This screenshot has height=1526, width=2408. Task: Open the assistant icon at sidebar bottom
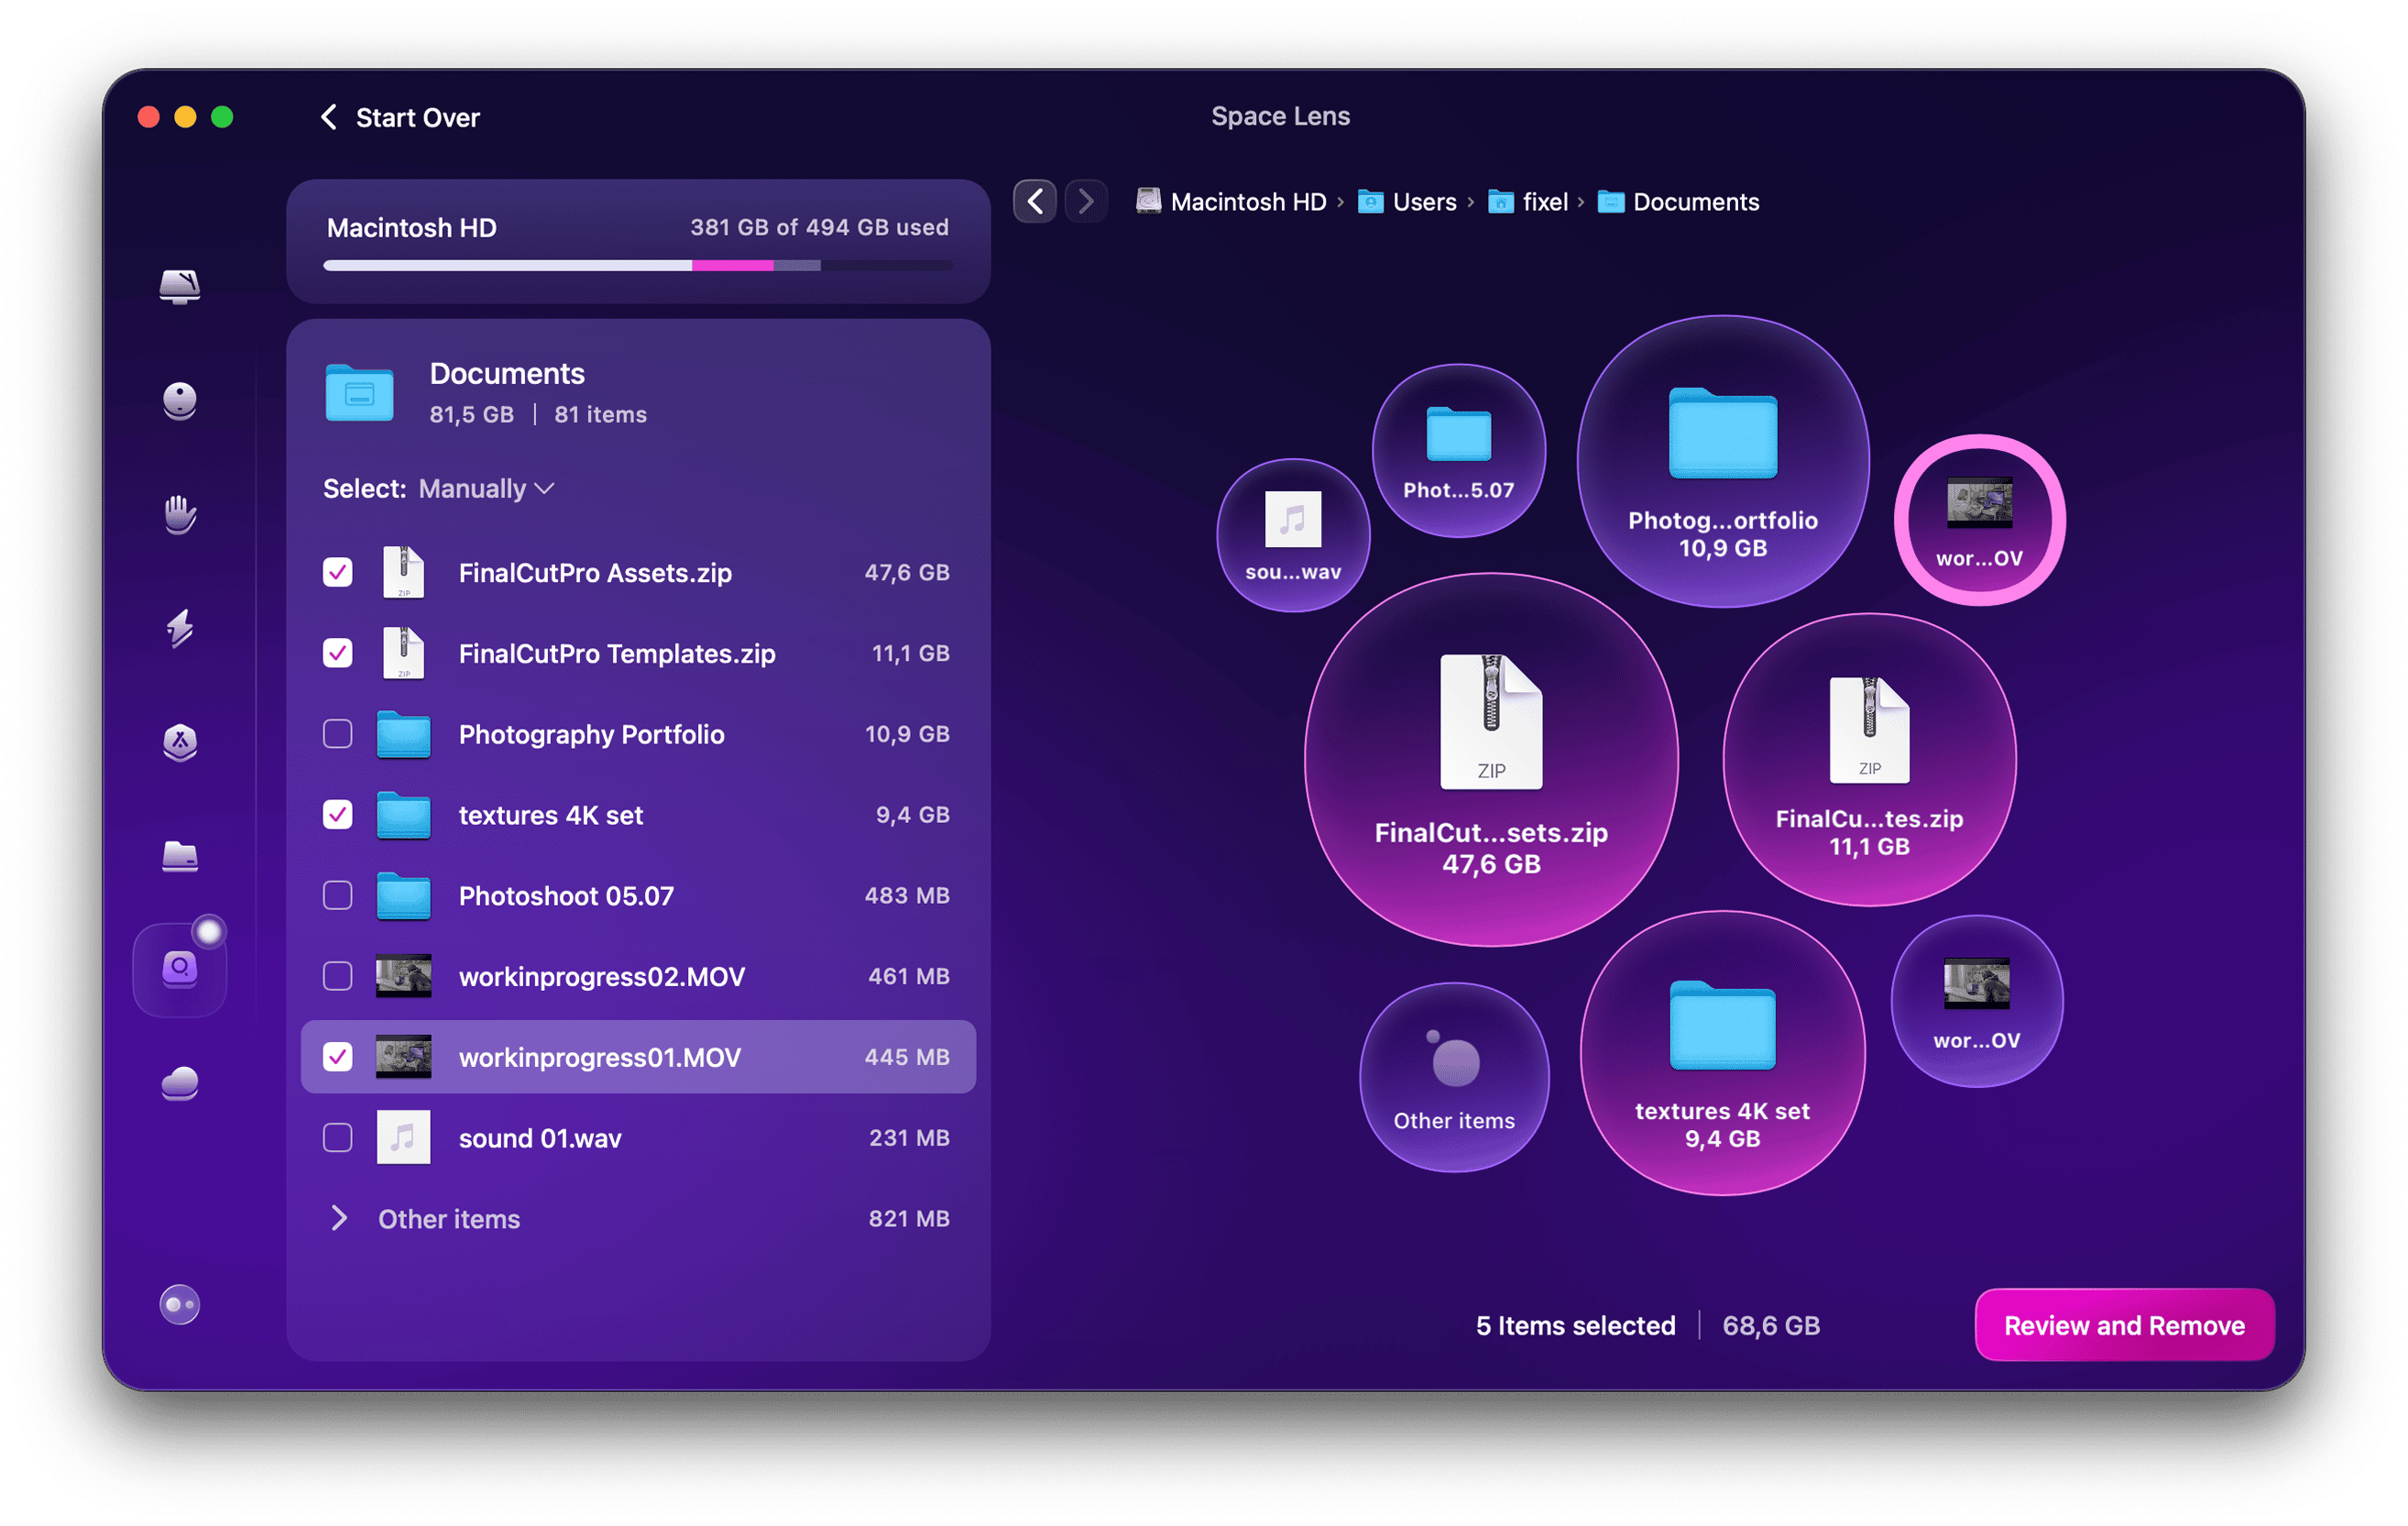pyautogui.click(x=180, y=1304)
